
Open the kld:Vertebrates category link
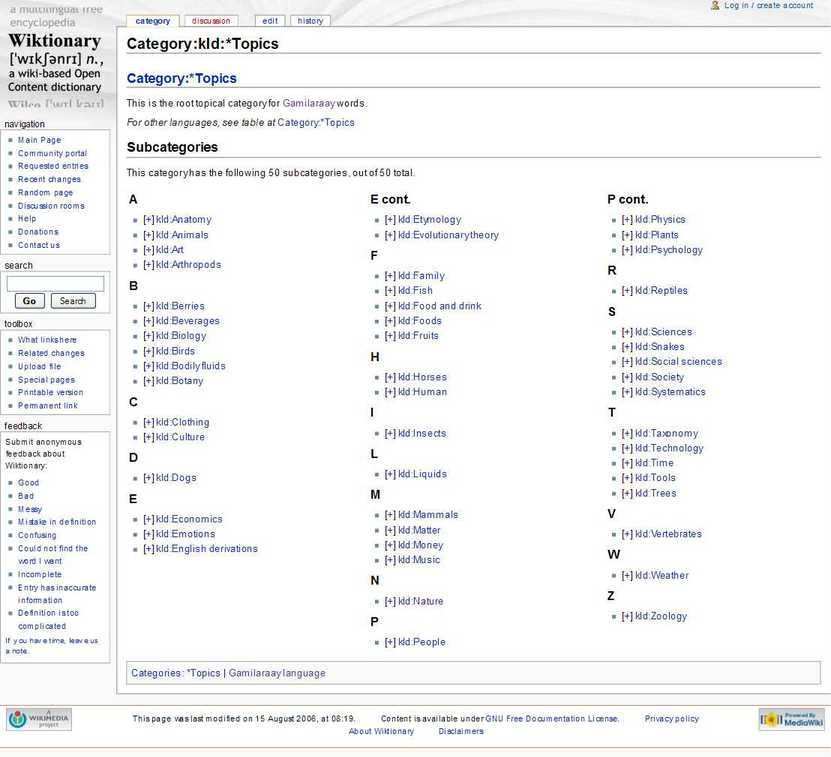click(668, 534)
